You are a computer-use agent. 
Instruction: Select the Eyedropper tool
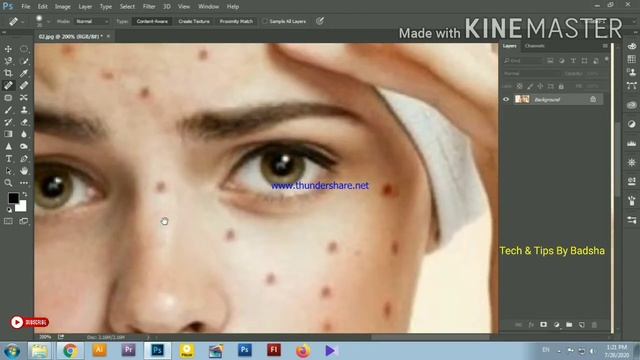(x=24, y=73)
